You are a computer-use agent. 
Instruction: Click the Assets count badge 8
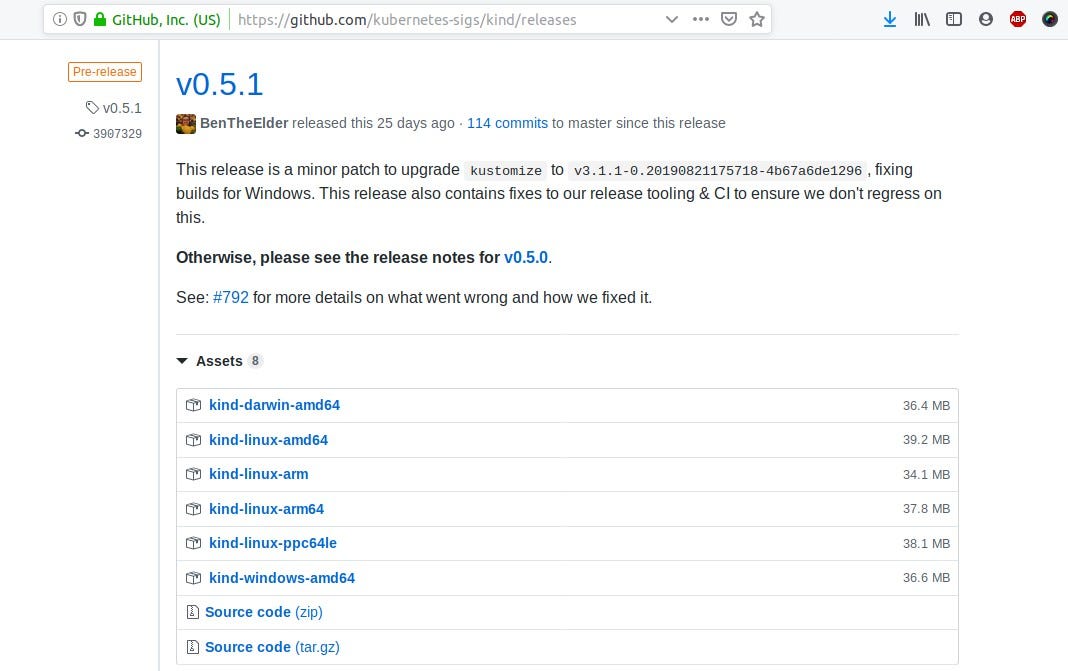255,361
